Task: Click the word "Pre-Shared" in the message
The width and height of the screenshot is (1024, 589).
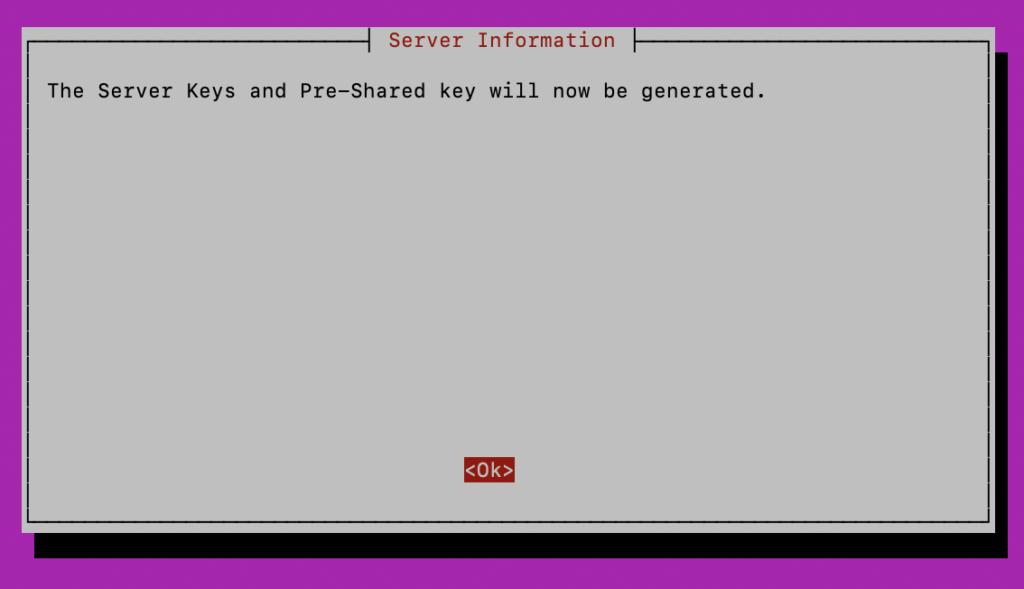Action: [x=362, y=91]
